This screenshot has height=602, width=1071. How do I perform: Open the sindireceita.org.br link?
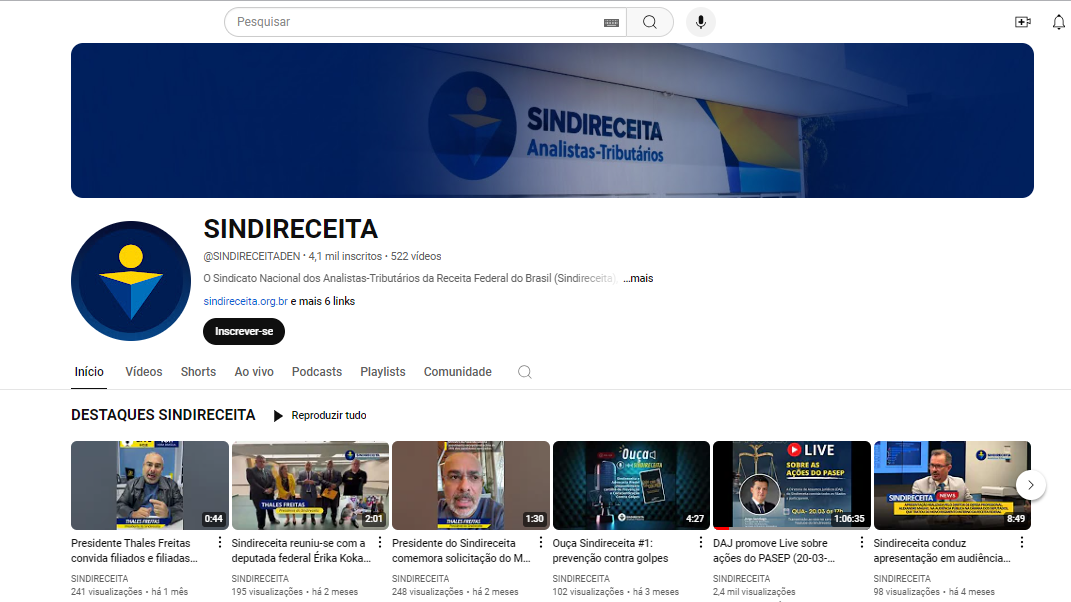(245, 301)
